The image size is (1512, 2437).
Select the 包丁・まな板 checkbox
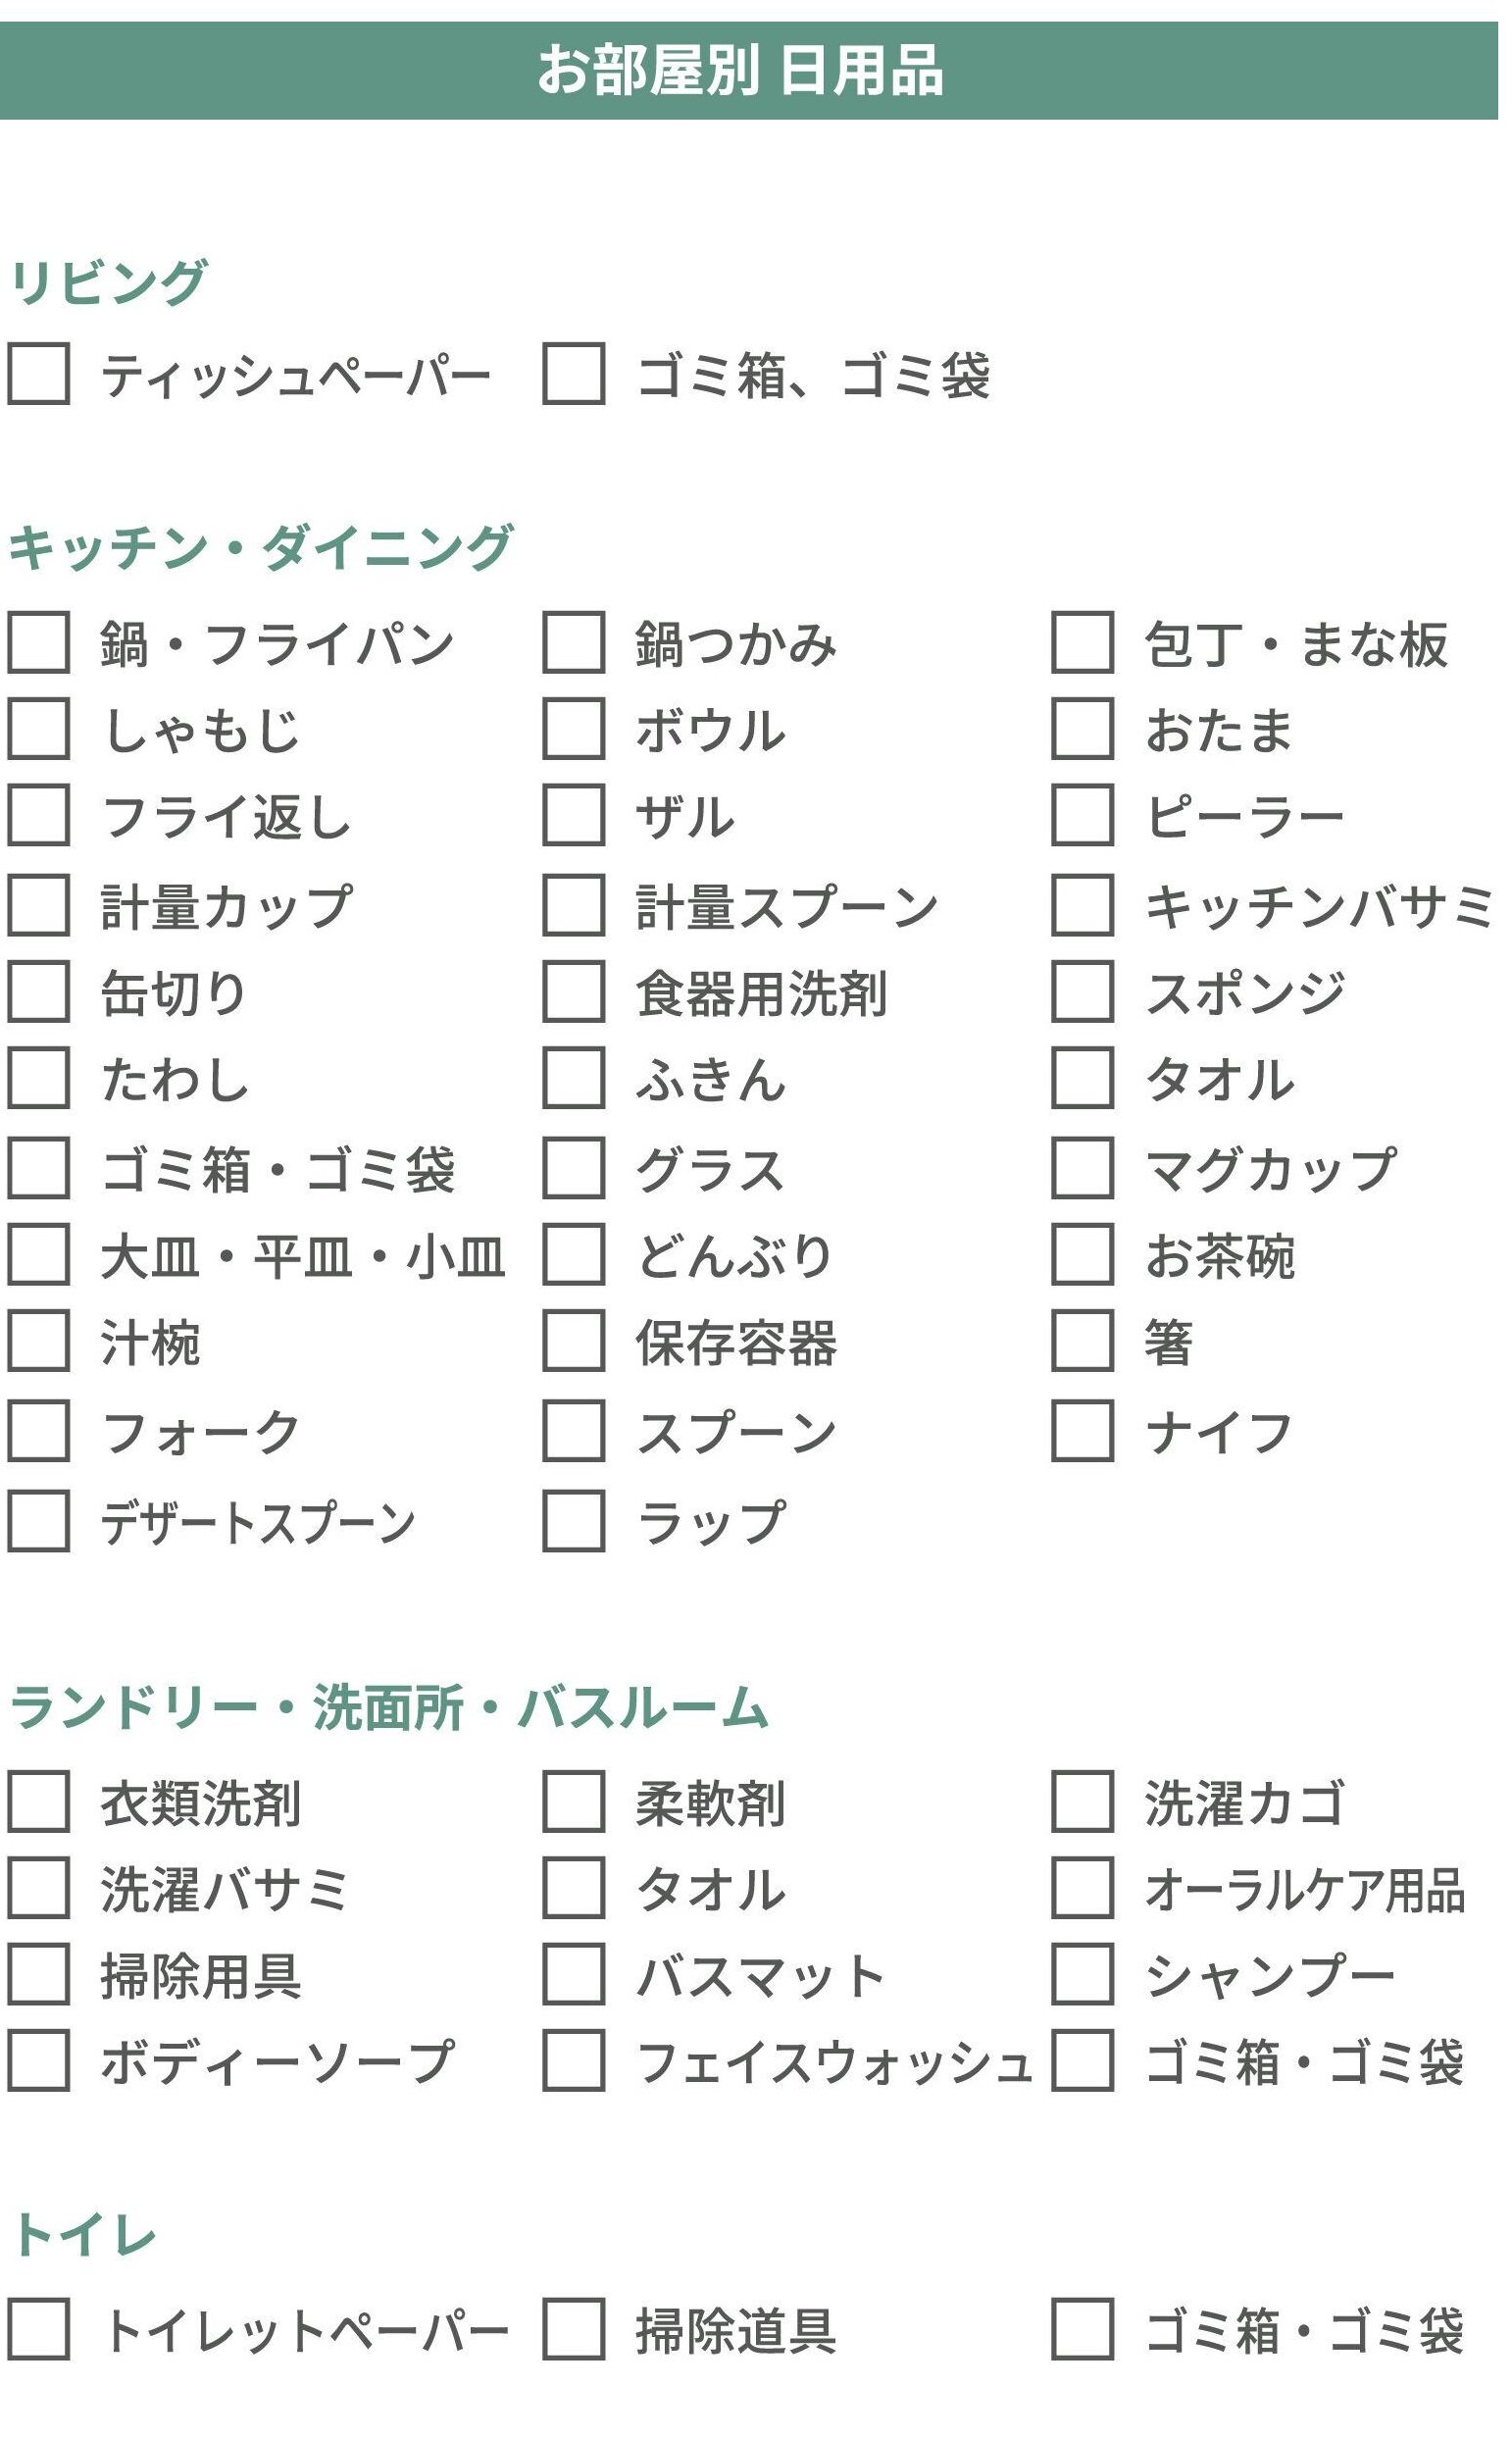1082,642
